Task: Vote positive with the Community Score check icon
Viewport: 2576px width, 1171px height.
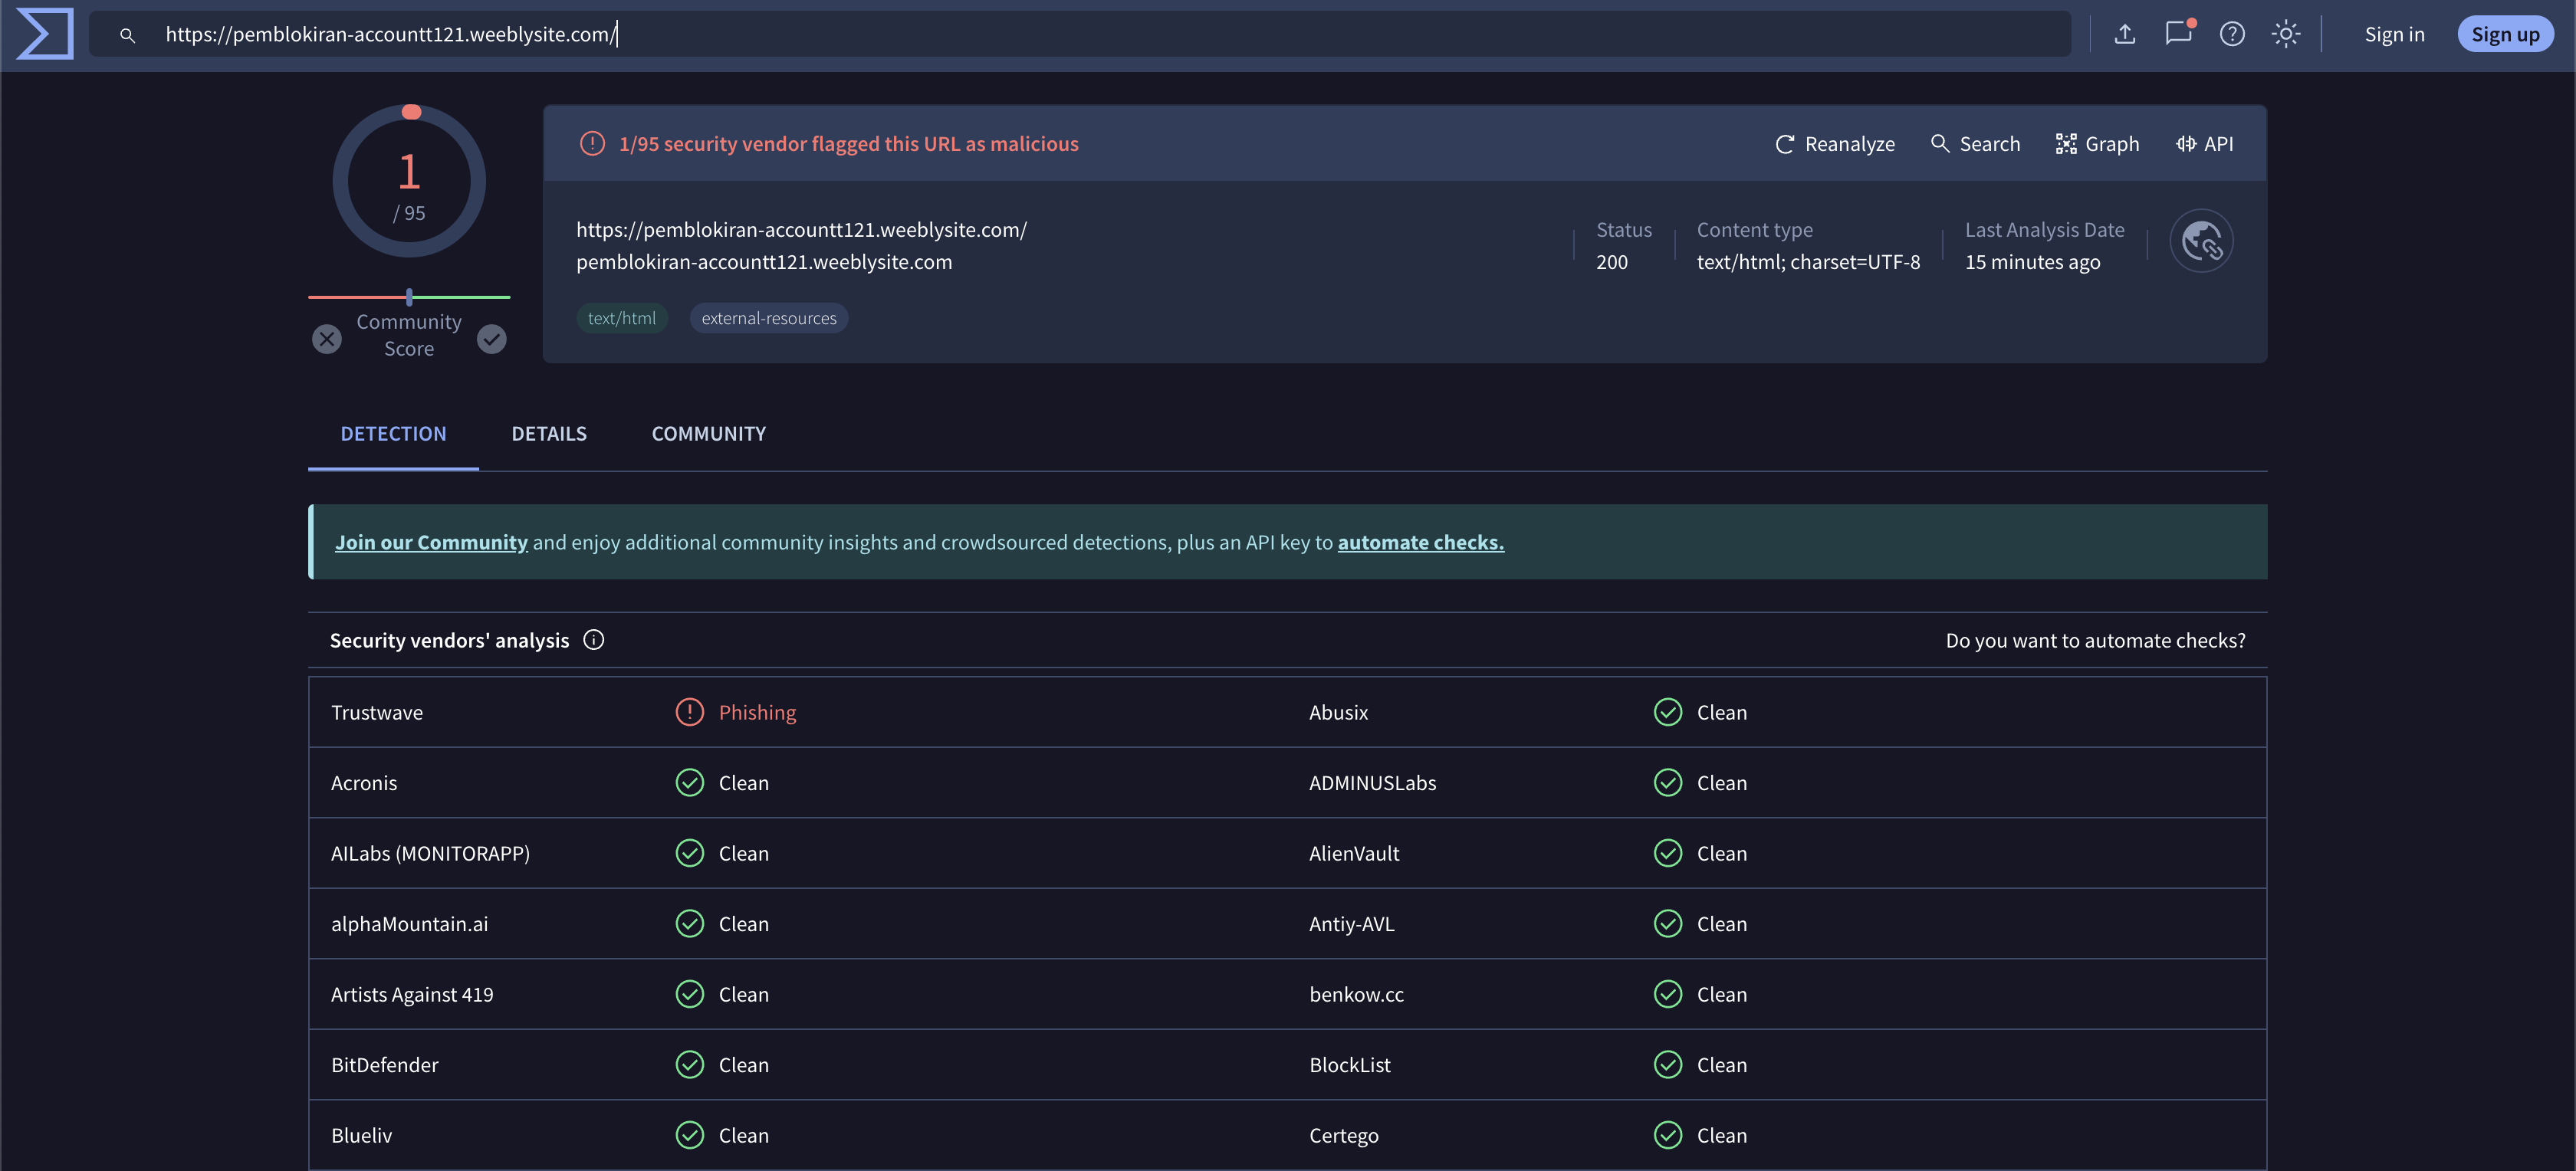Action: (491, 339)
